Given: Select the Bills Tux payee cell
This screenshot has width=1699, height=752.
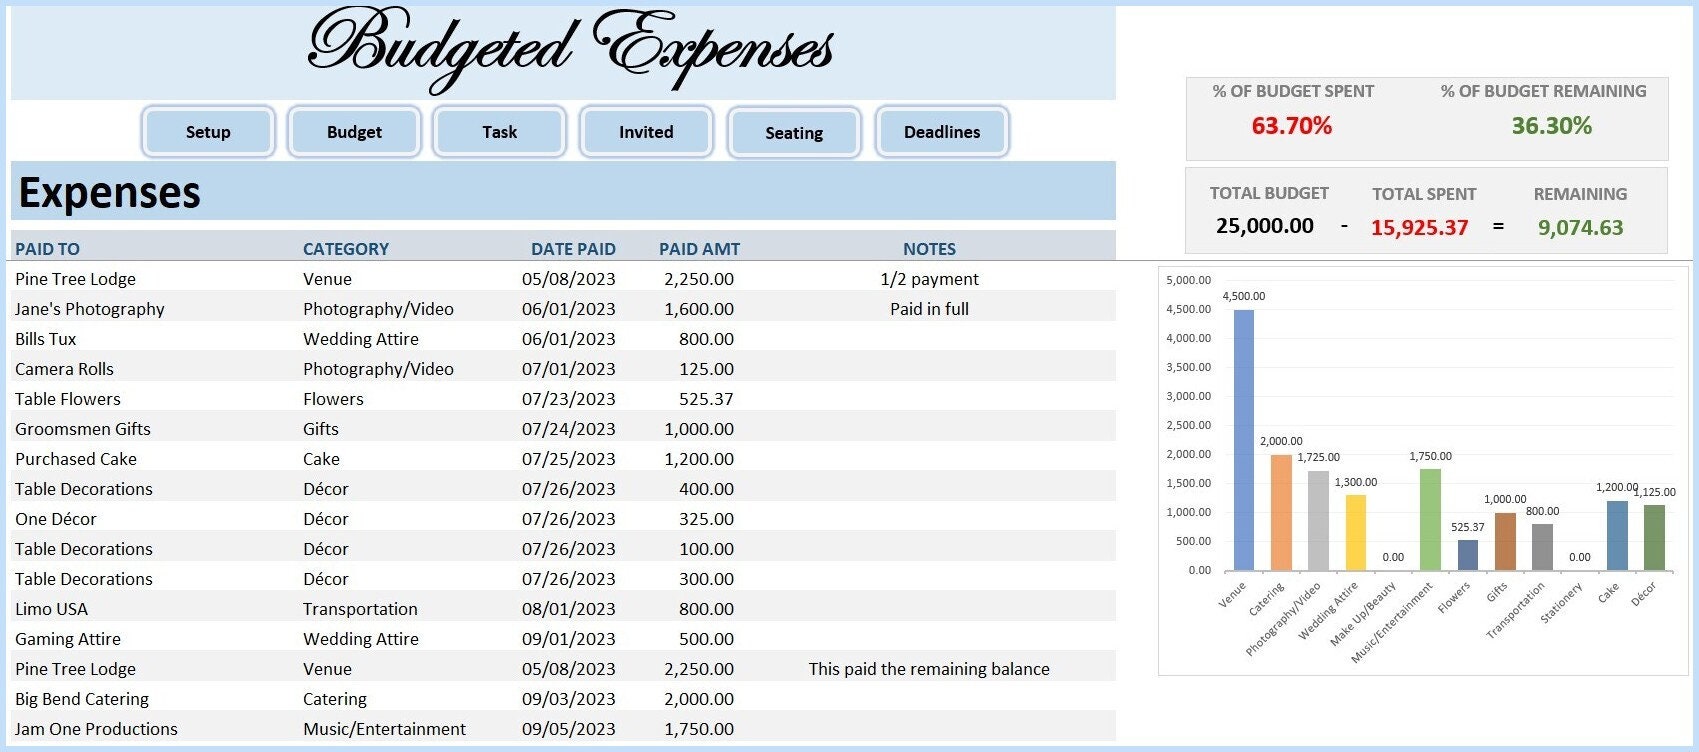Looking at the screenshot, I should (x=45, y=339).
